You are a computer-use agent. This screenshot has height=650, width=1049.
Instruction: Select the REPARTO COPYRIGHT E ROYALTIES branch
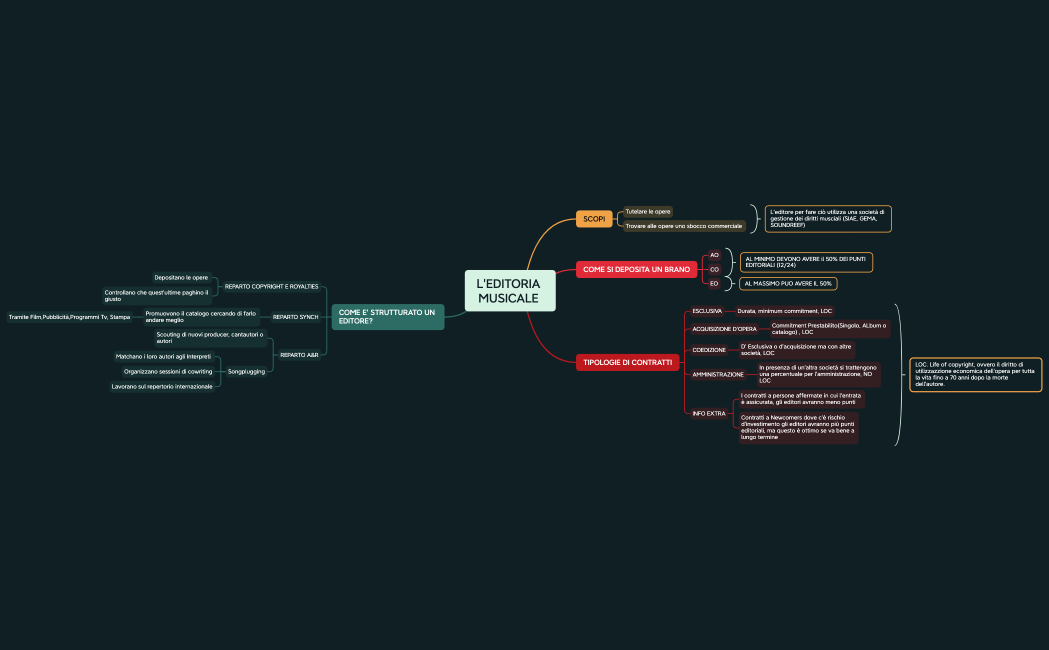pyautogui.click(x=271, y=287)
